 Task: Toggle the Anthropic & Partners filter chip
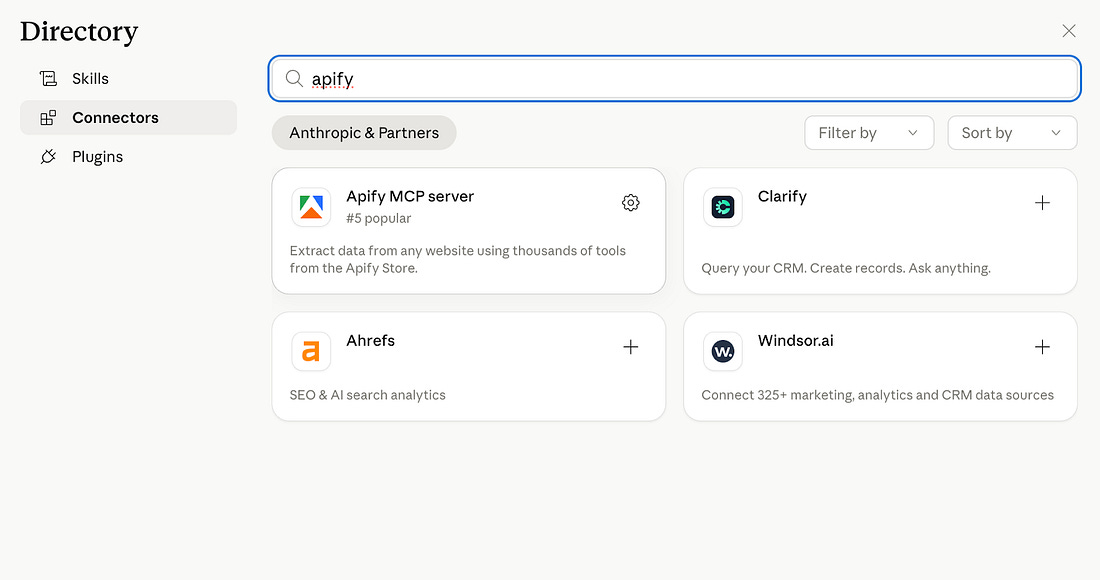(x=363, y=132)
